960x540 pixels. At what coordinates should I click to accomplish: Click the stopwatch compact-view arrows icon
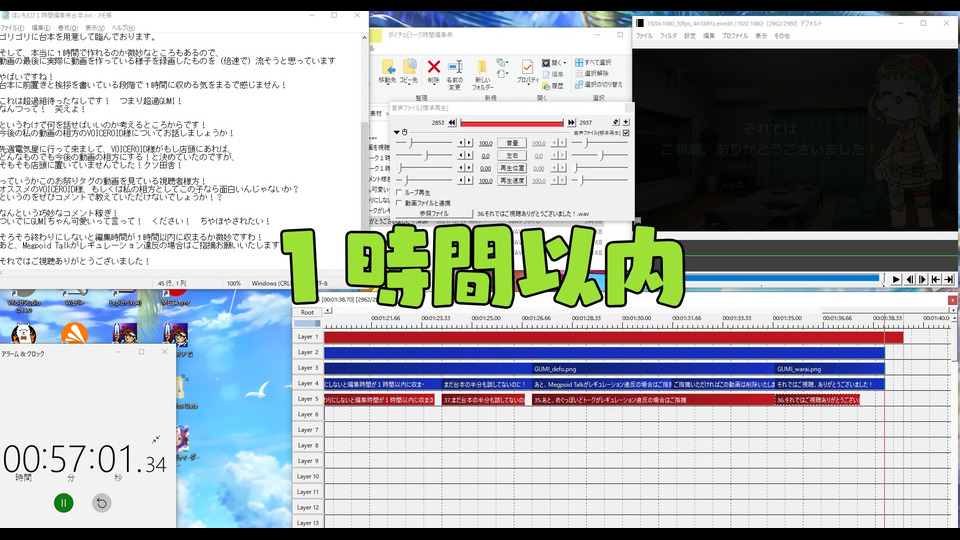156,440
